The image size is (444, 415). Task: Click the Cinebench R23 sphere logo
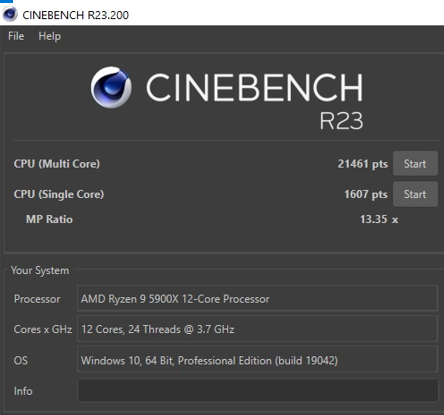click(111, 87)
